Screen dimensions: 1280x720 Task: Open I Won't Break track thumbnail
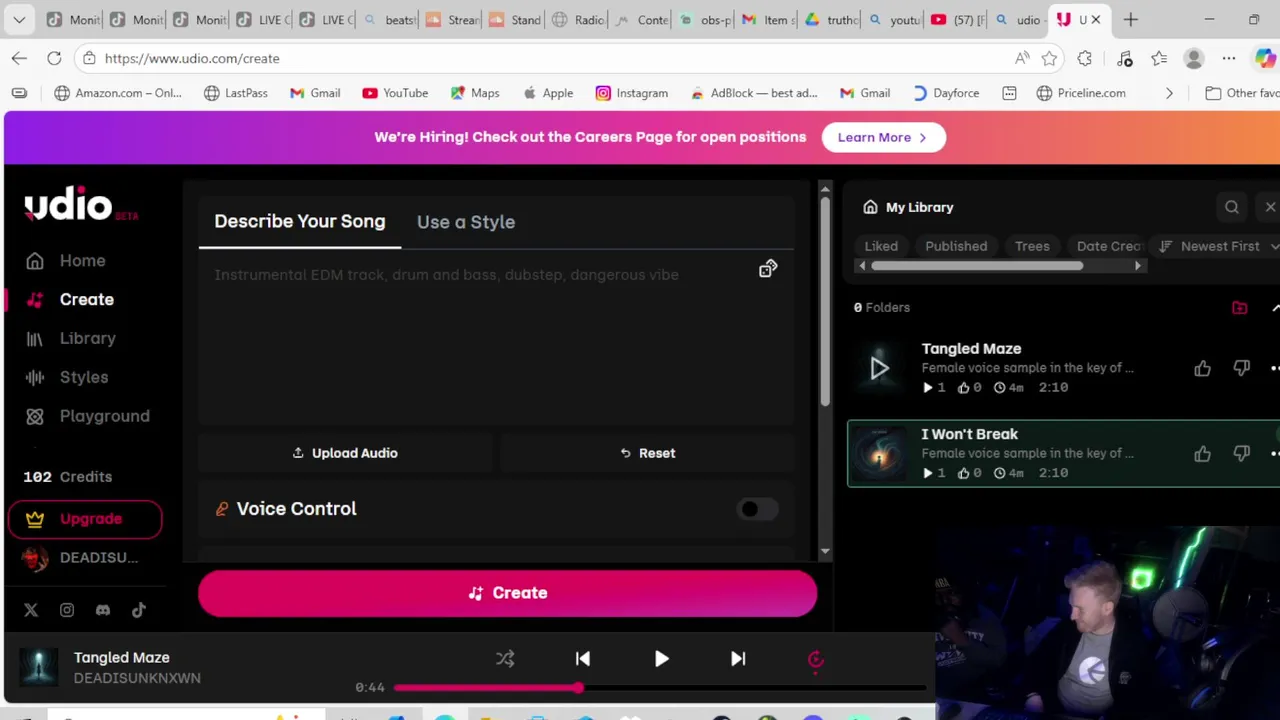click(879, 454)
